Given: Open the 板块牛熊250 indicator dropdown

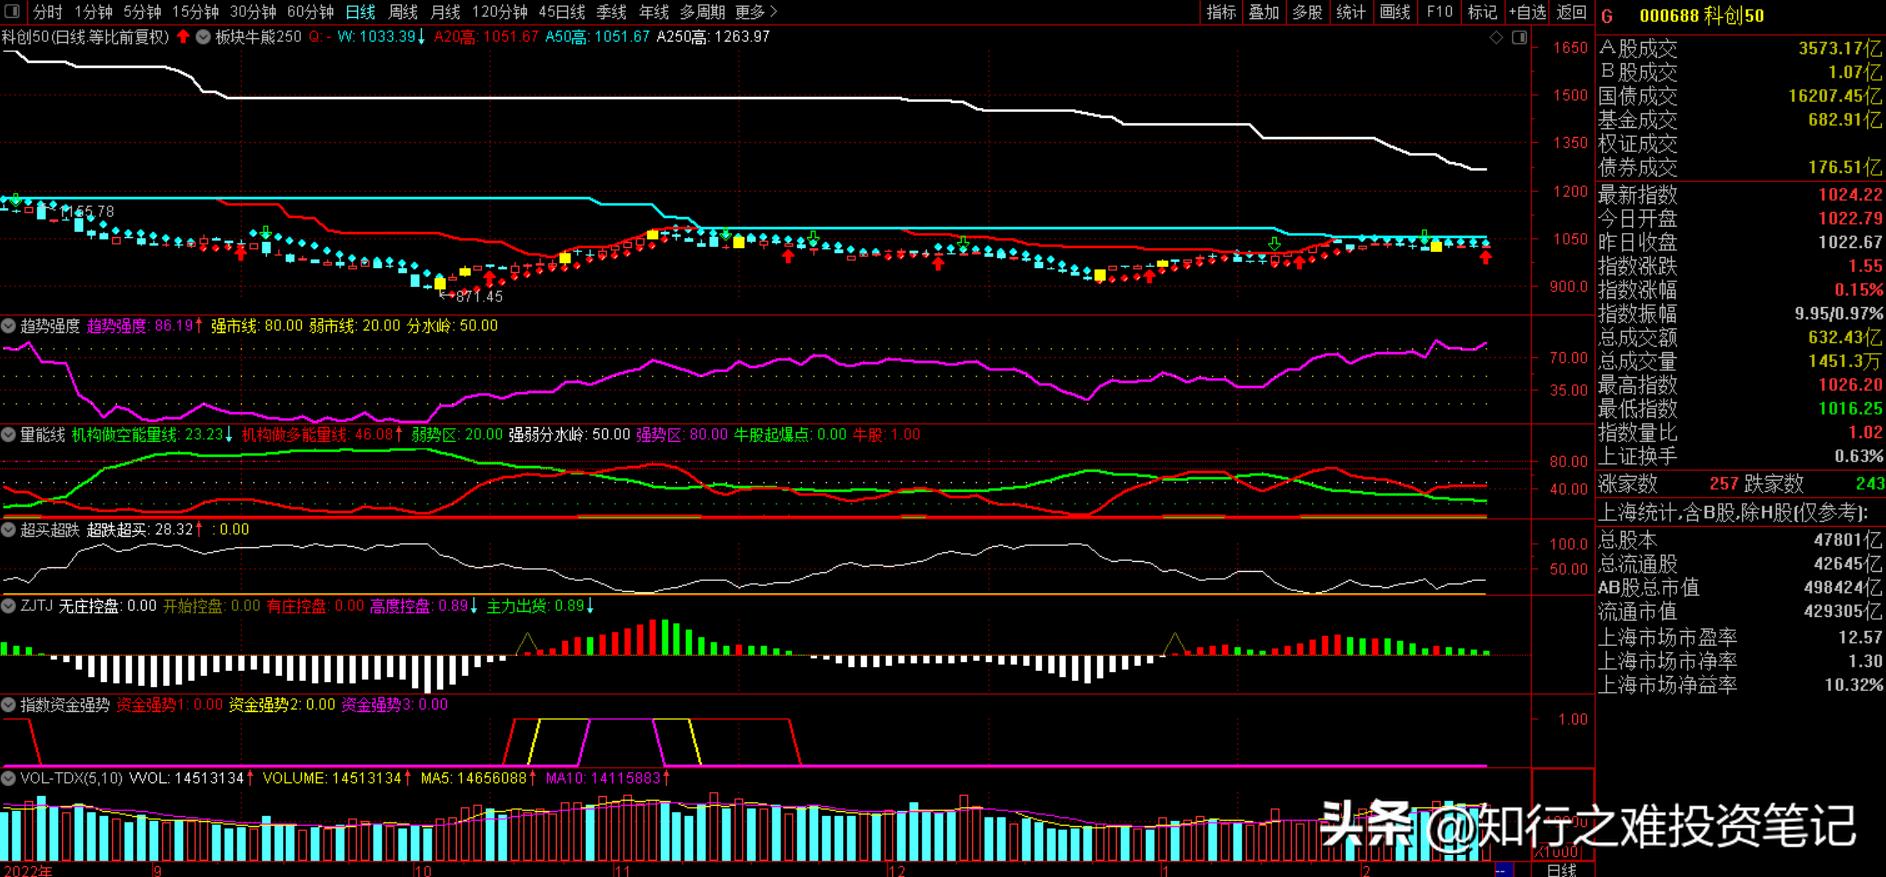Looking at the screenshot, I should click(x=205, y=37).
